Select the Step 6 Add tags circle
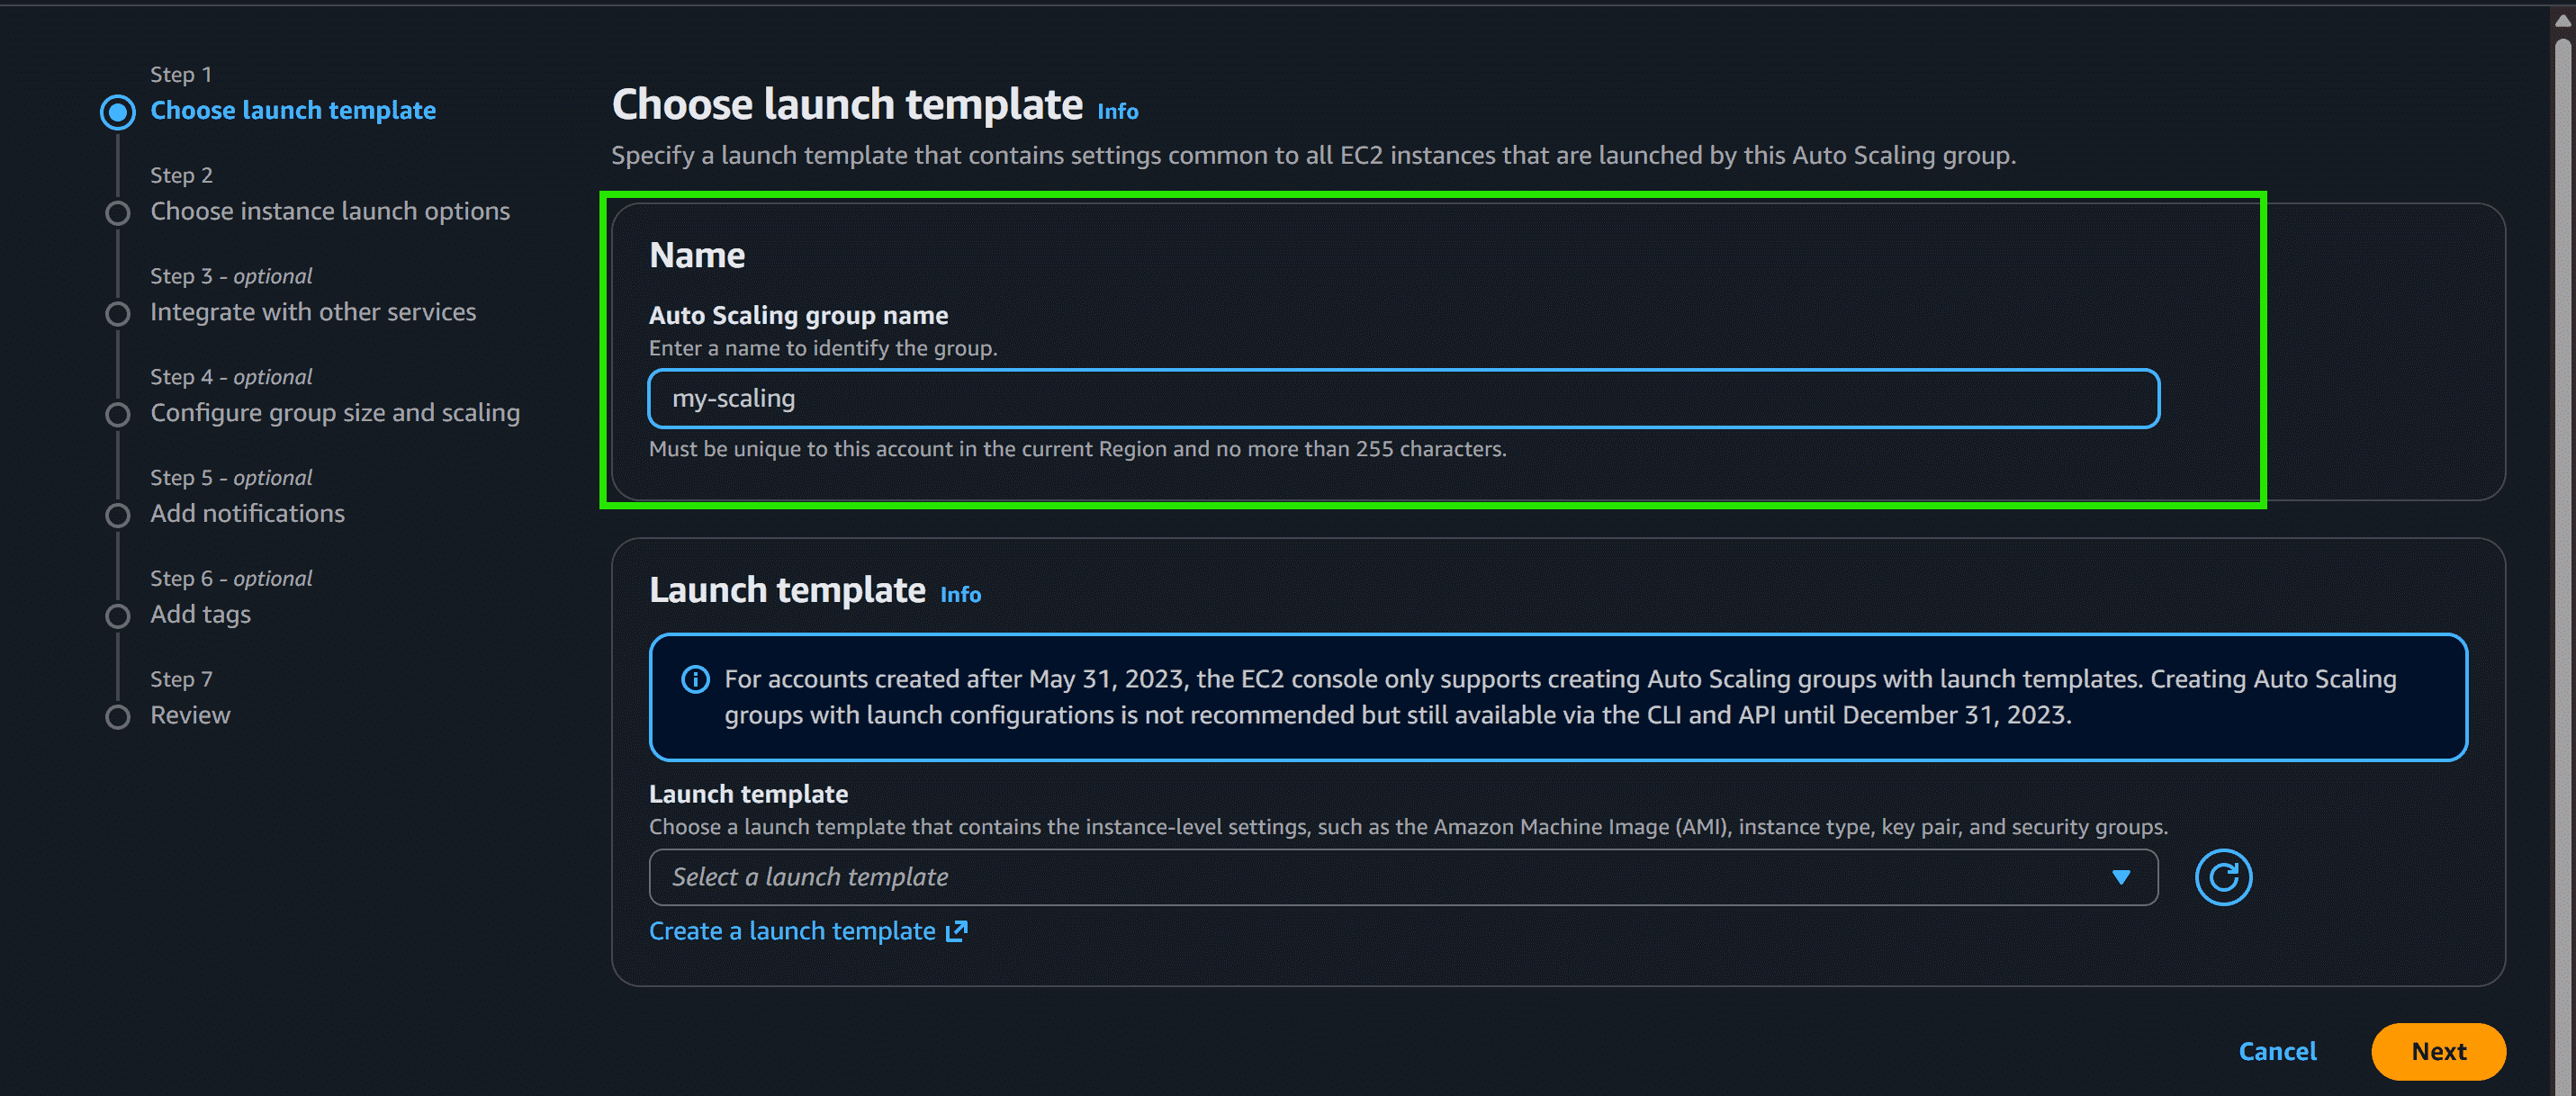This screenshot has height=1096, width=2576. coord(118,616)
